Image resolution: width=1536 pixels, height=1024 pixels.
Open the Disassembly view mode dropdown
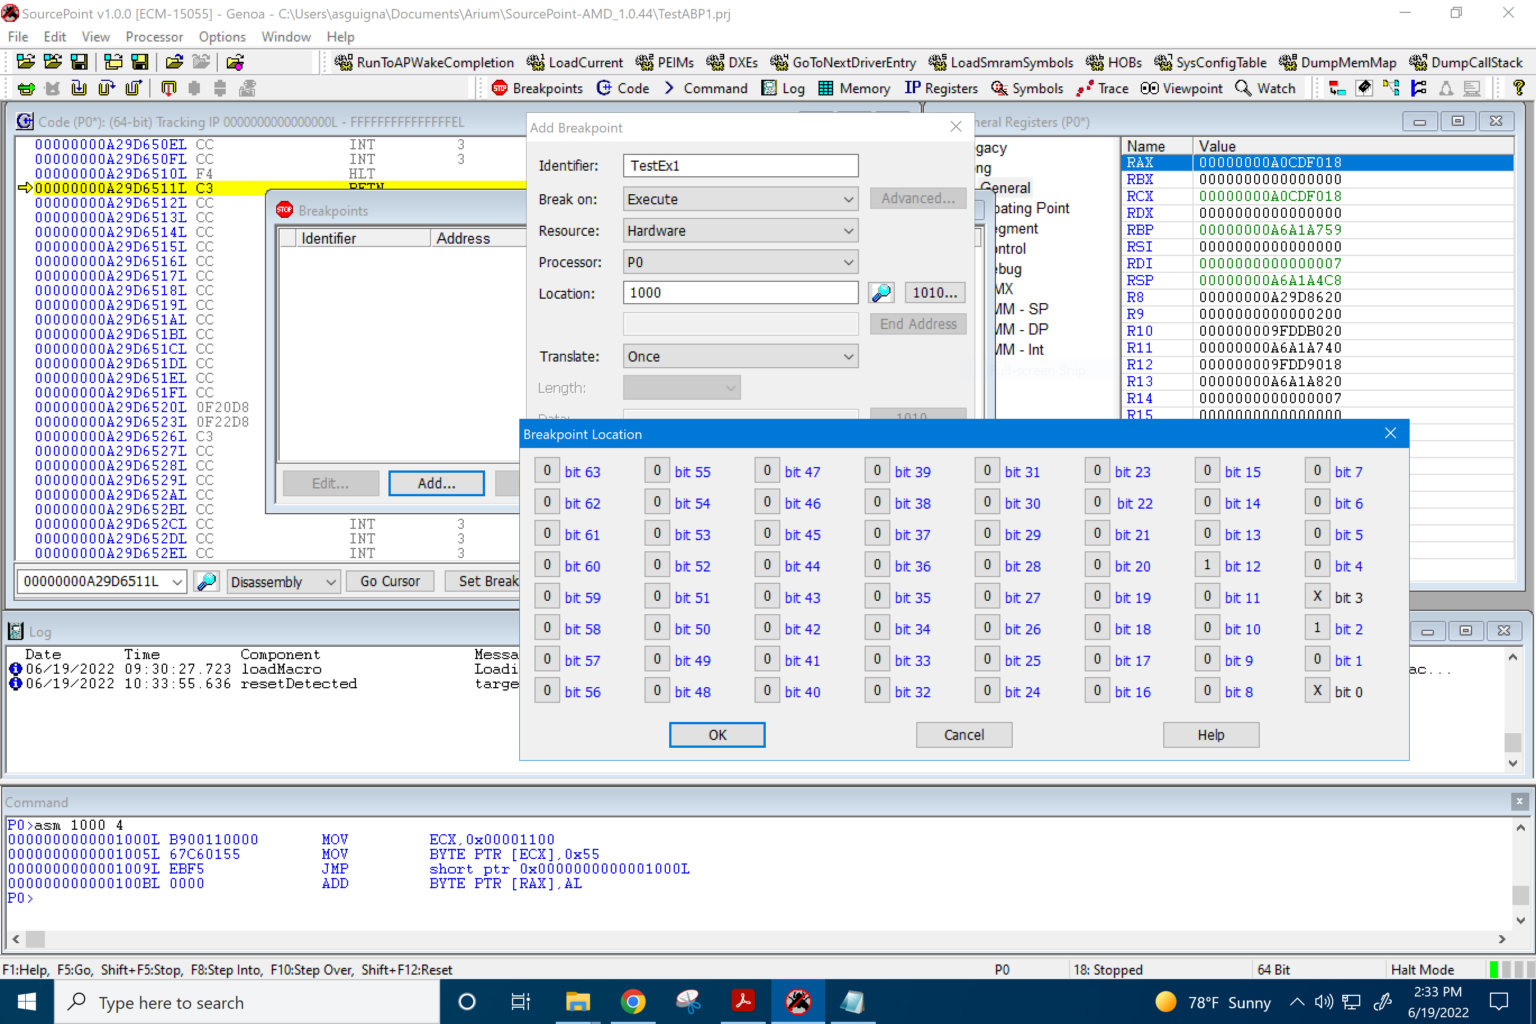283,581
